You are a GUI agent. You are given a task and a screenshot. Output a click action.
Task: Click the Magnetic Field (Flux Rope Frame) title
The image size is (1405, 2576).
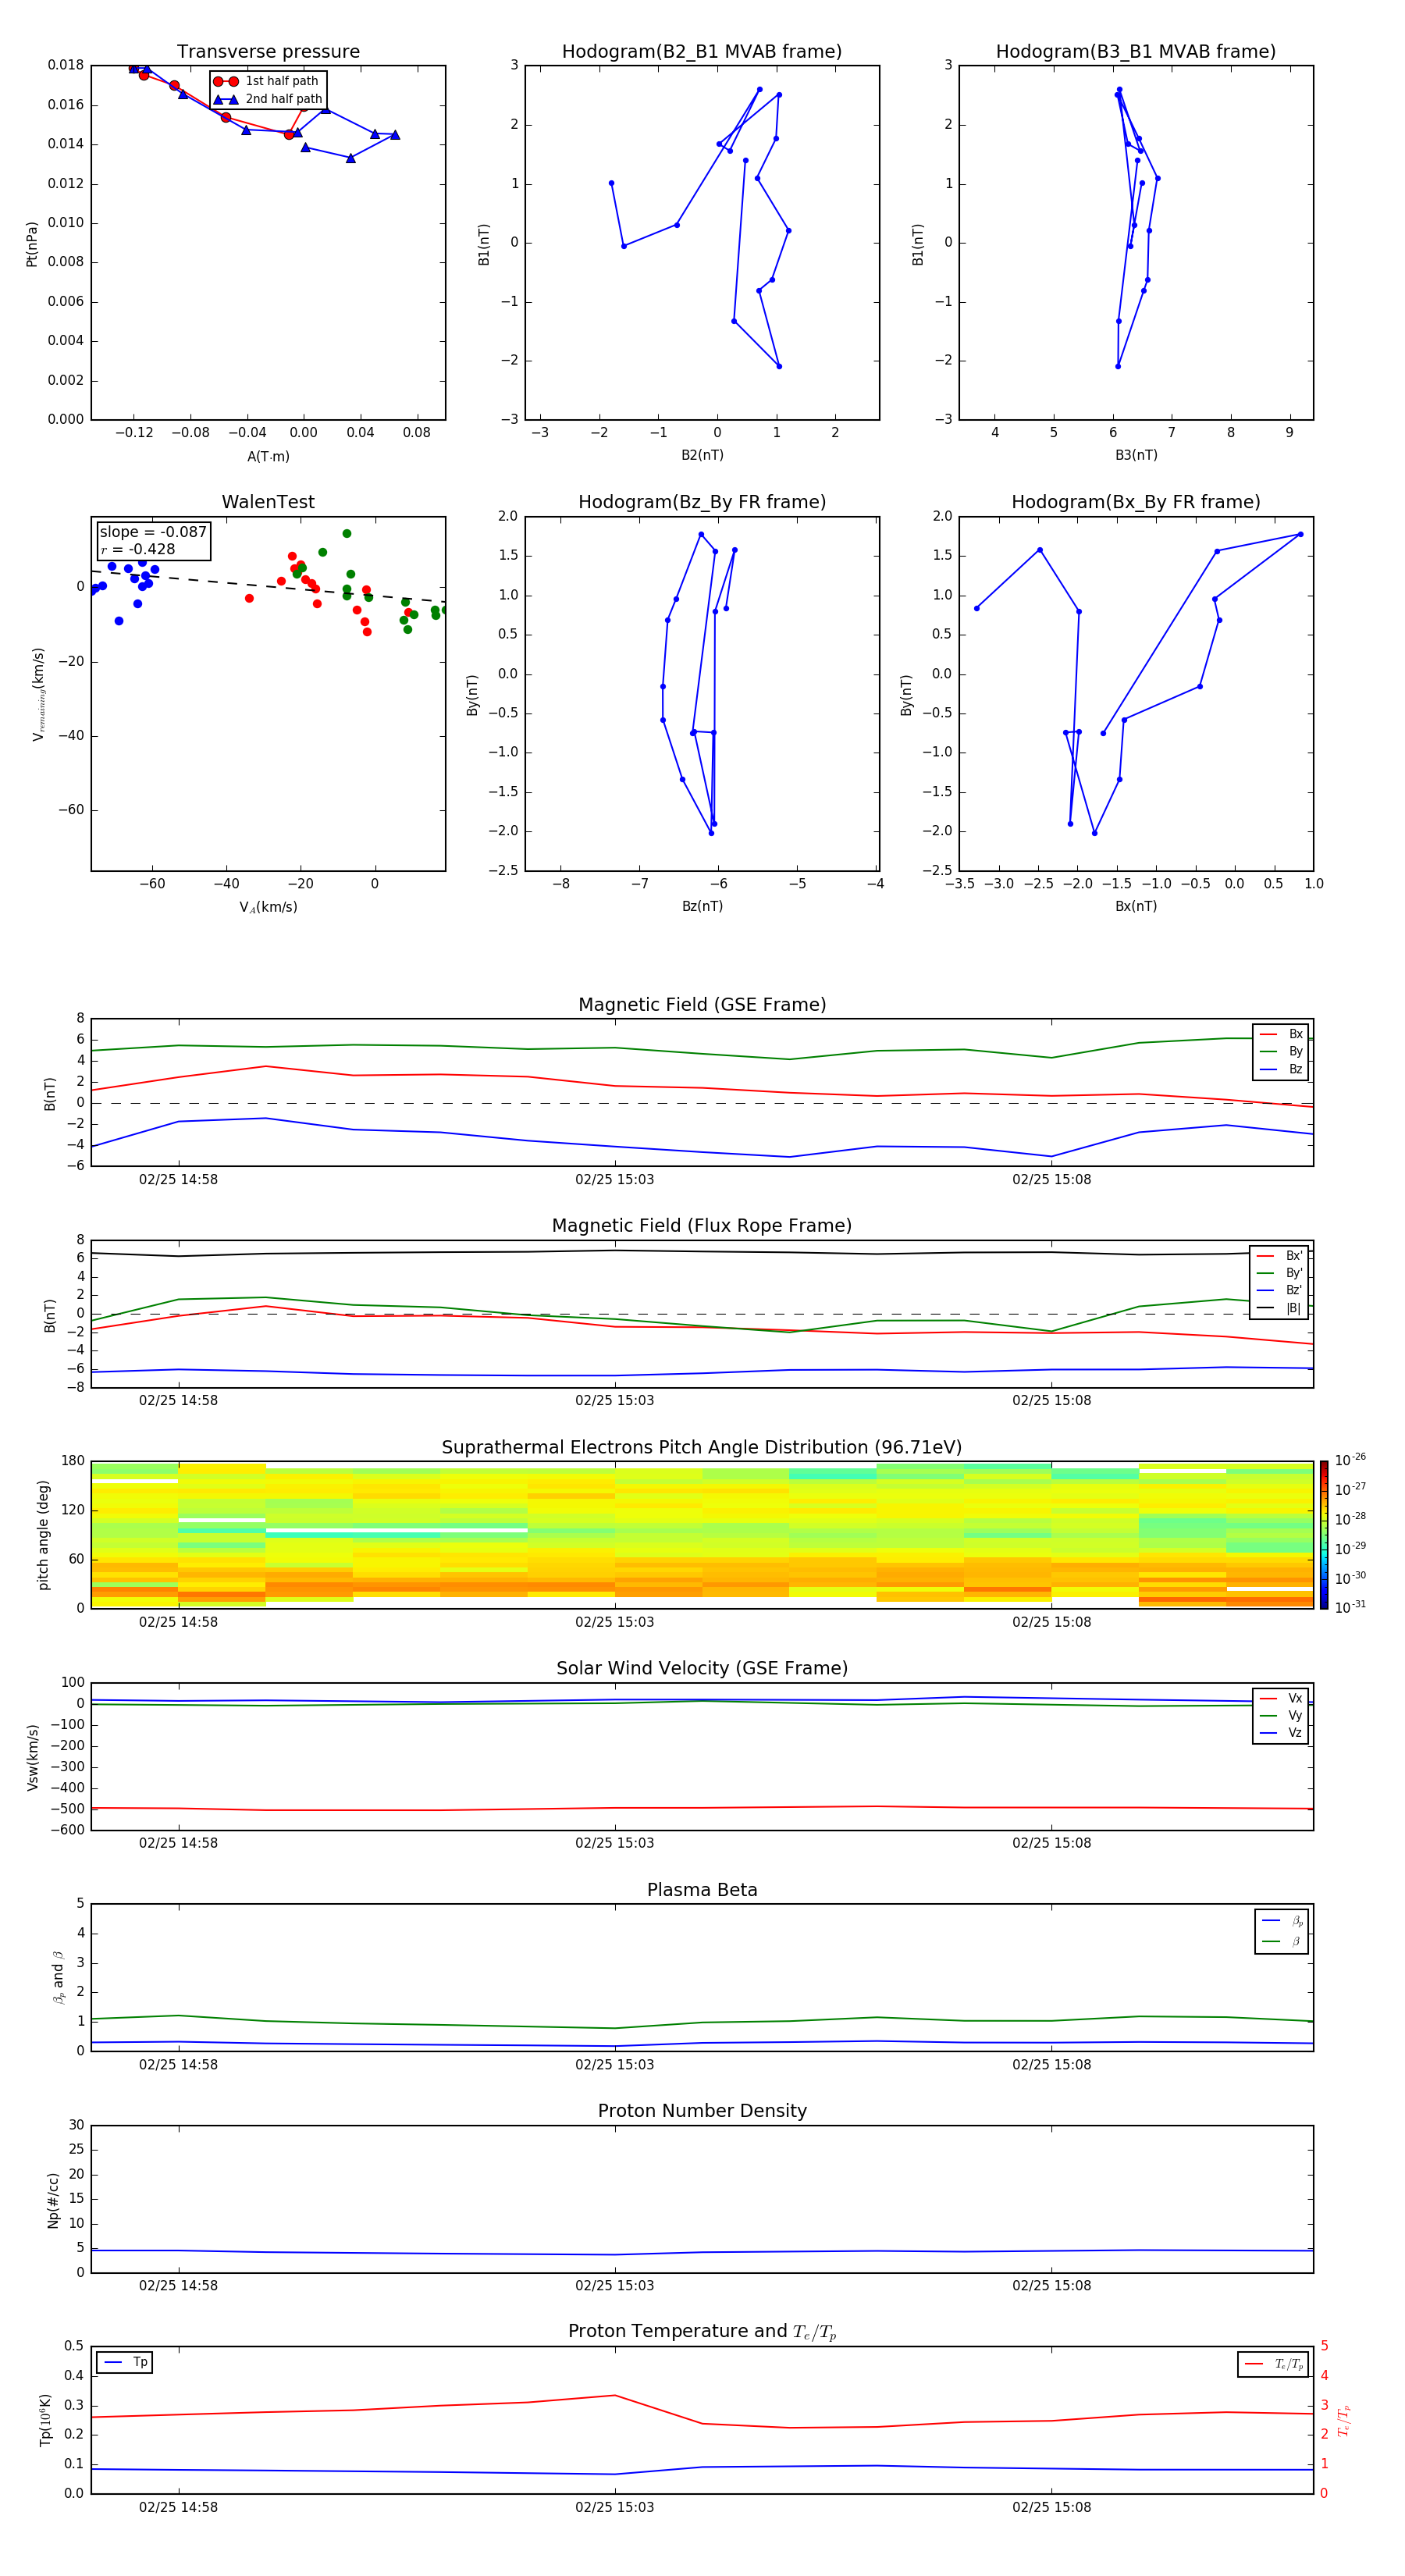tap(702, 1226)
